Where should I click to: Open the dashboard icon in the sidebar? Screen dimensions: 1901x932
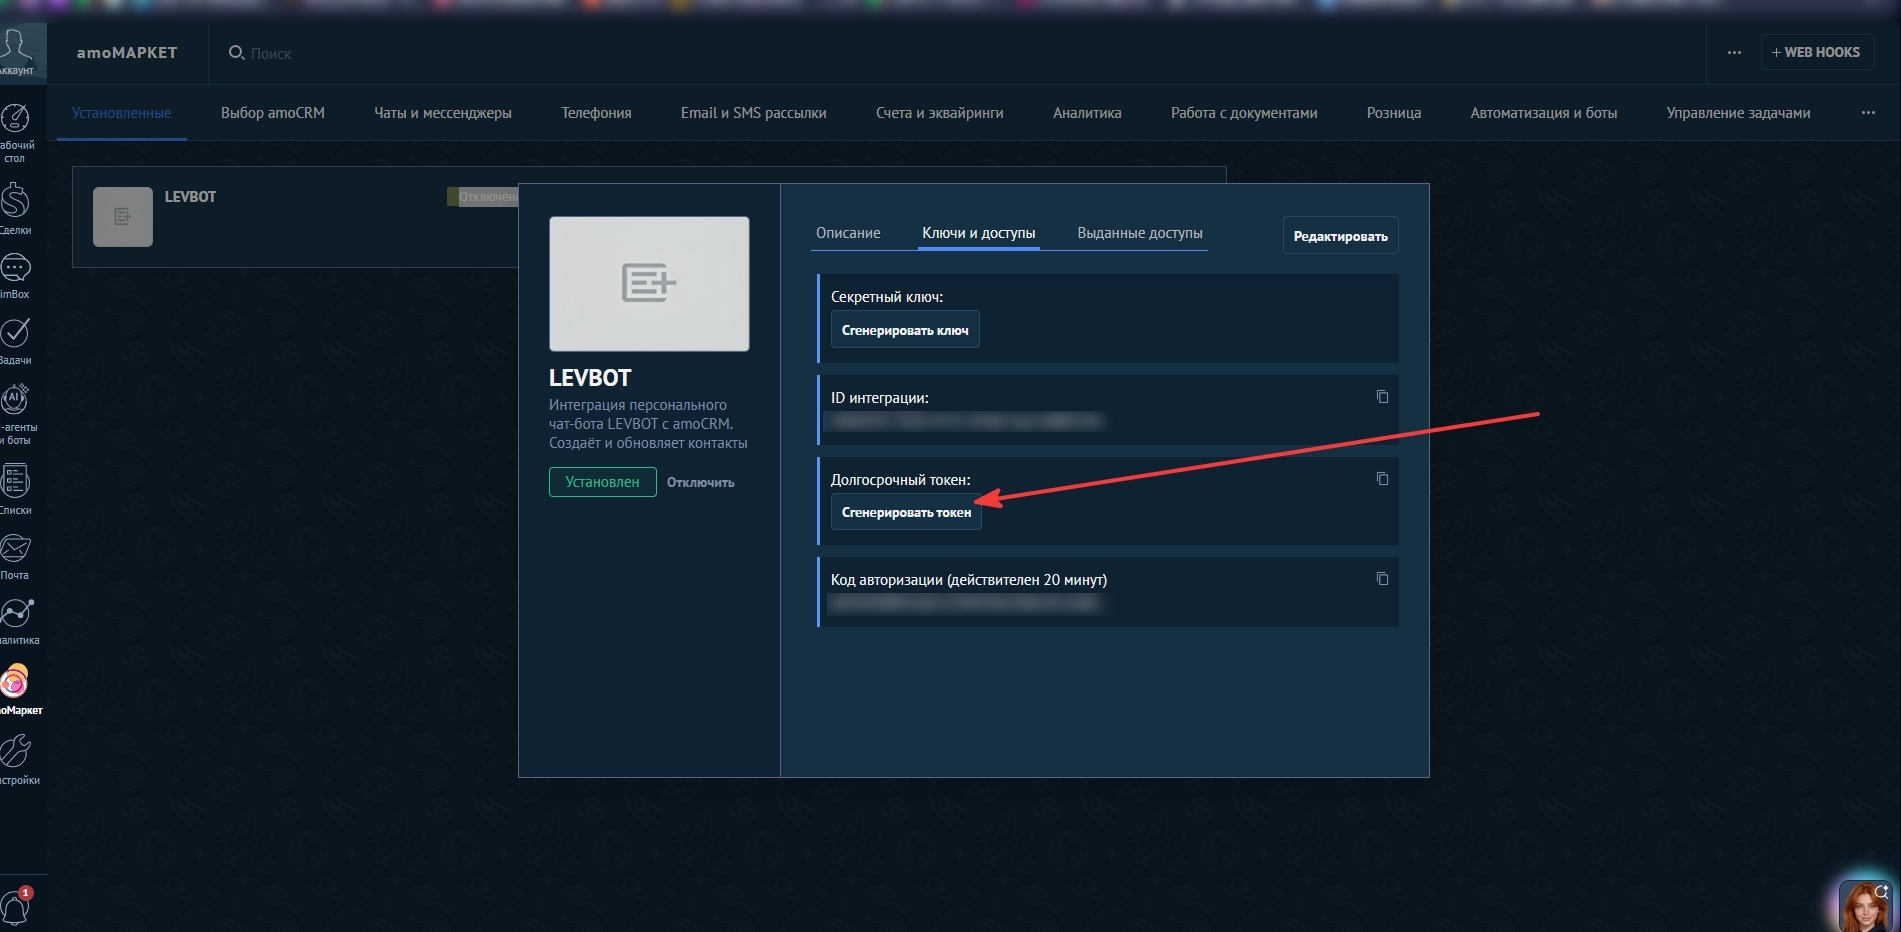(16, 118)
